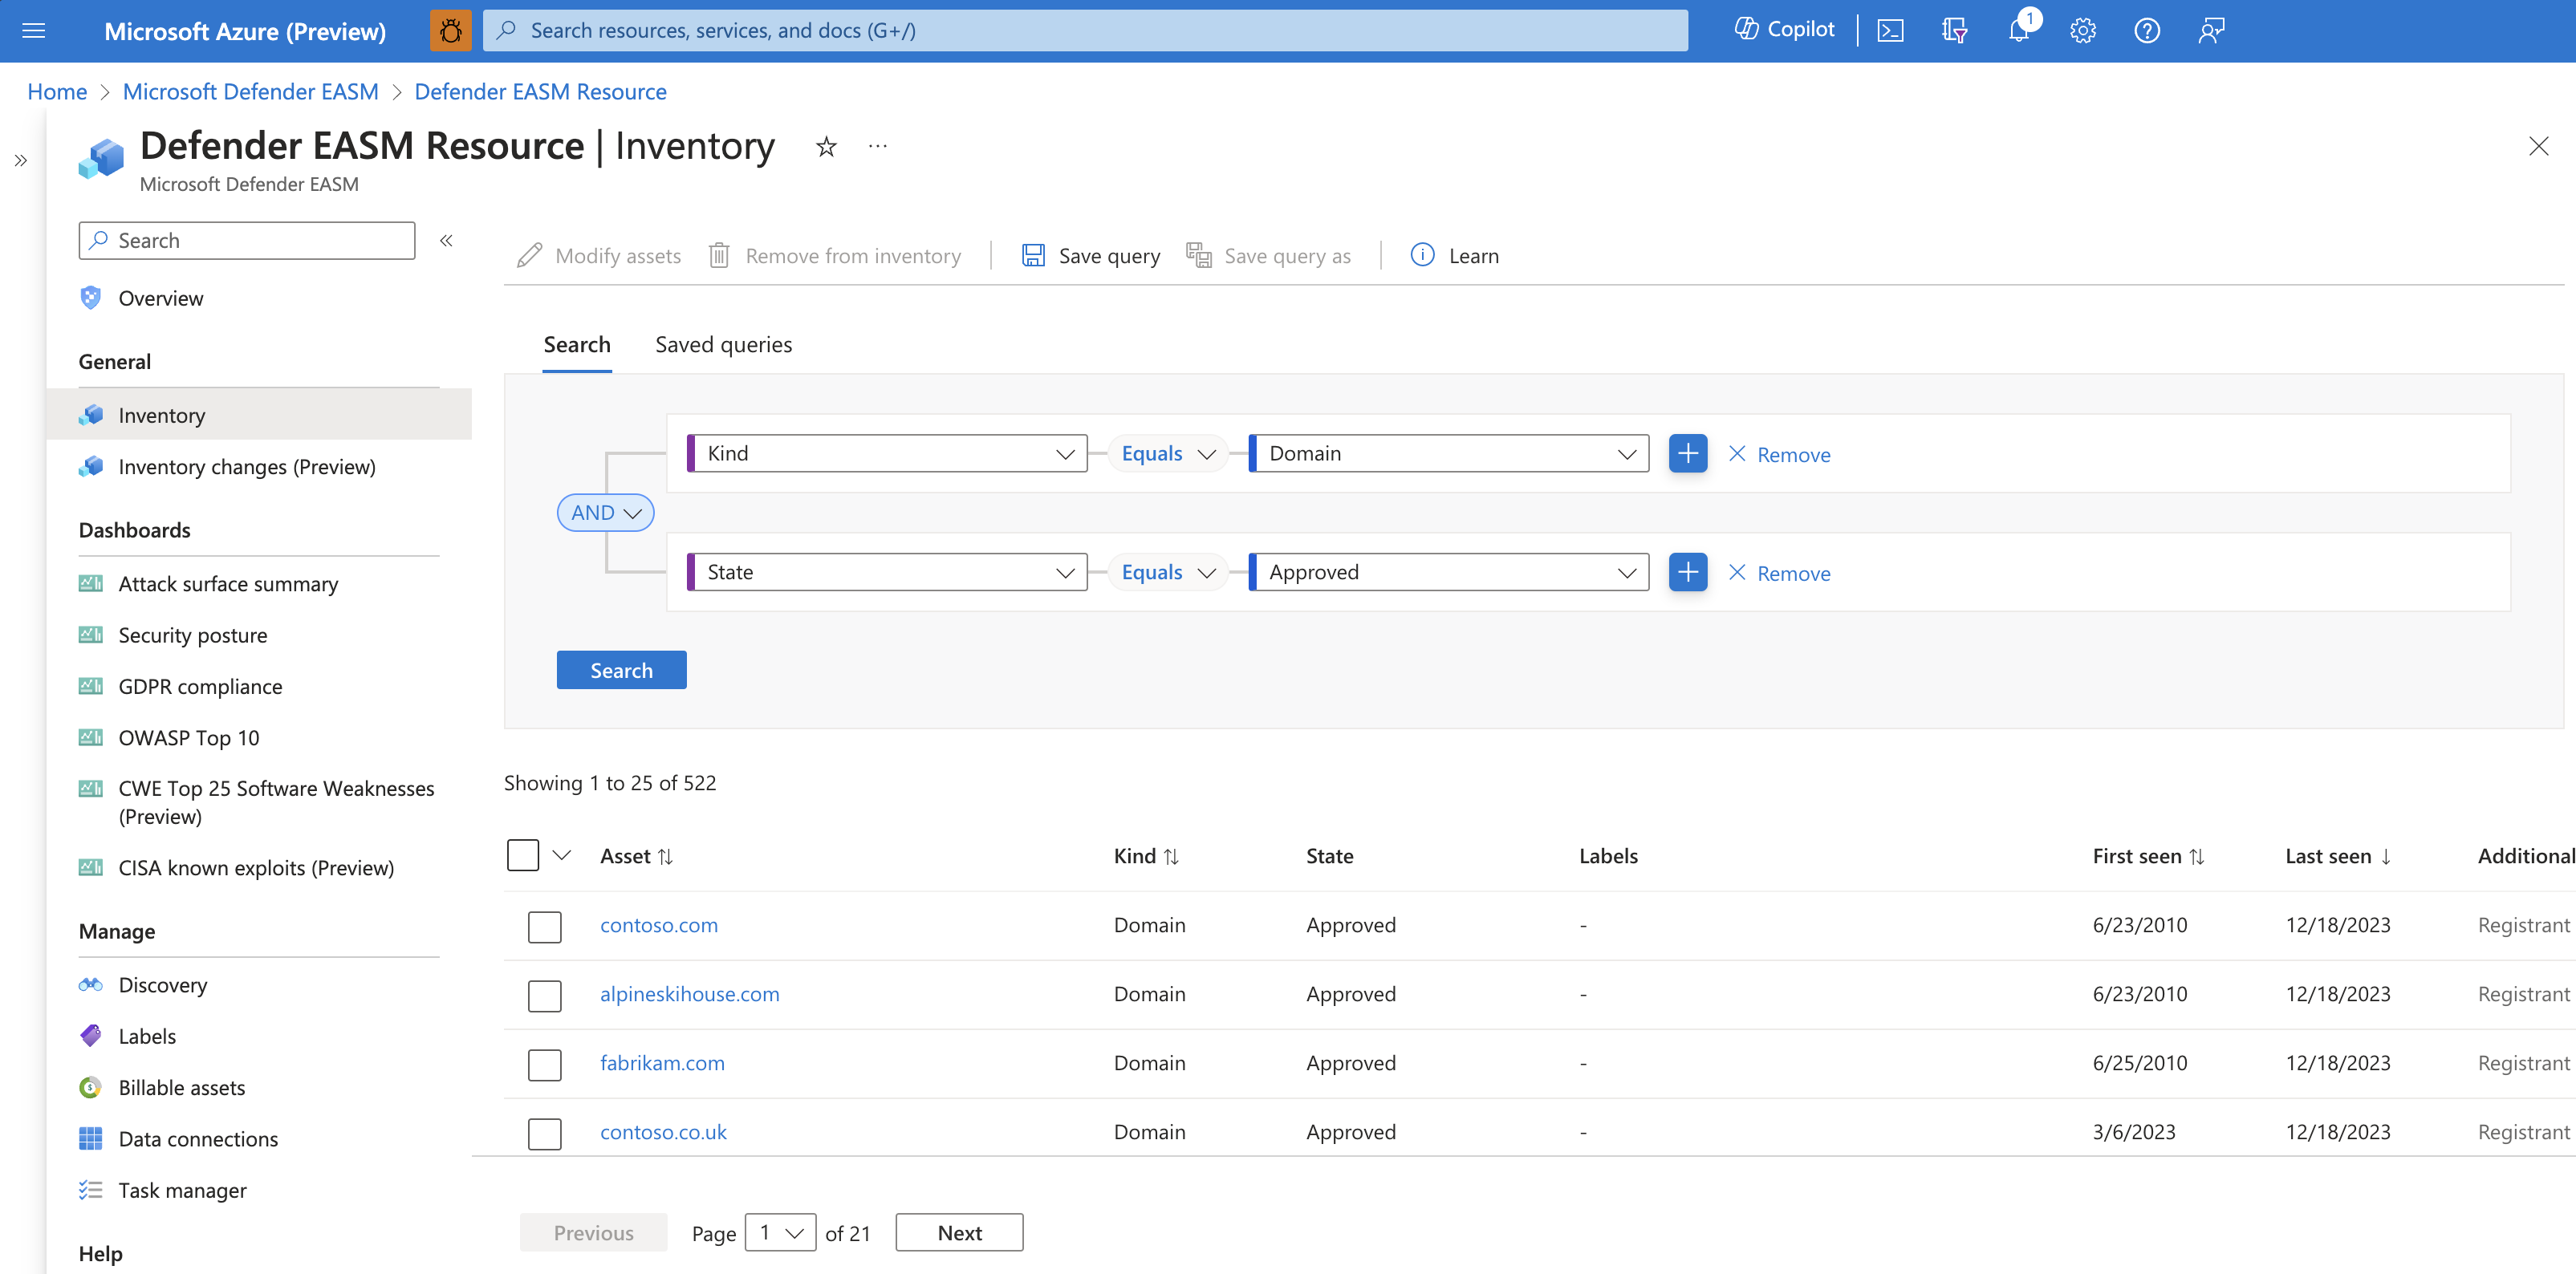
Task: Open Task manager page
Action: click(181, 1189)
